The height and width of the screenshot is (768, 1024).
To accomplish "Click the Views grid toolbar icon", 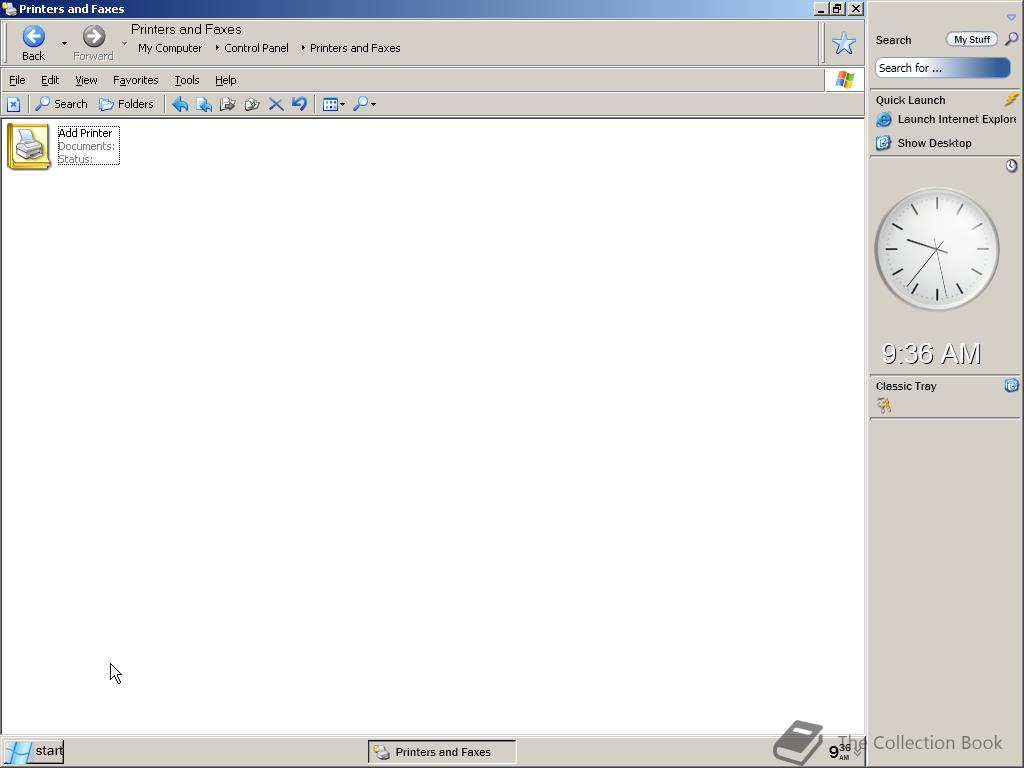I will click(330, 104).
